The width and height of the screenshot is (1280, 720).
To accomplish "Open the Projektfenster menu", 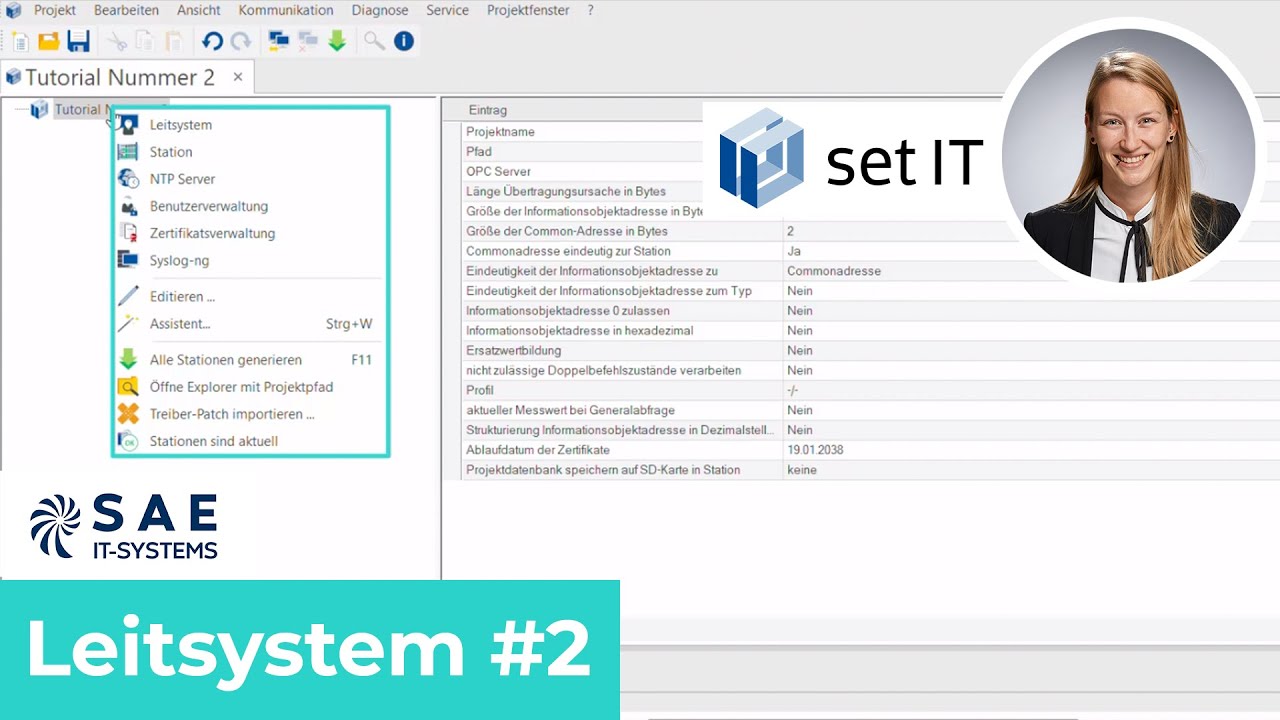I will click(x=528, y=10).
